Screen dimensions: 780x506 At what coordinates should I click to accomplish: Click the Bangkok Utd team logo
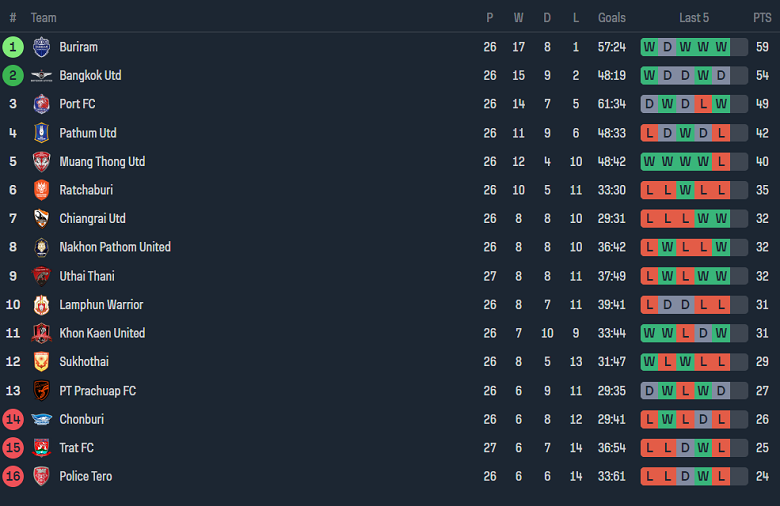coord(41,76)
